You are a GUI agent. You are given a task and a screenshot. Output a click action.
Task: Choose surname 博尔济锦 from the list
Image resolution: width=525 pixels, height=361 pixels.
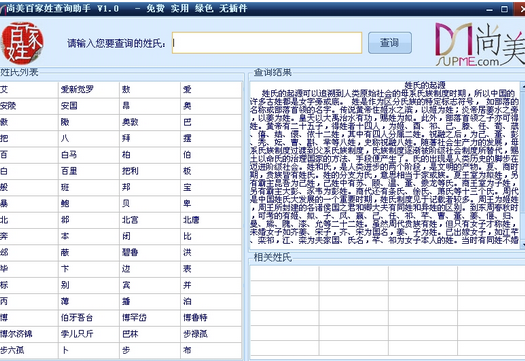[16, 334]
